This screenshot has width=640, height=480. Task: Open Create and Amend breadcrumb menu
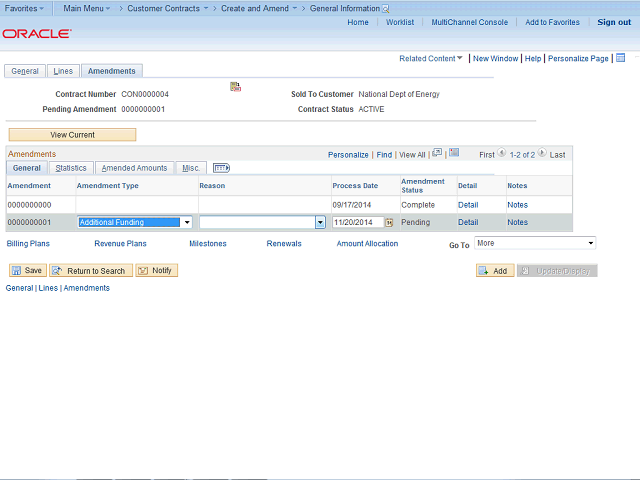[x=259, y=9]
